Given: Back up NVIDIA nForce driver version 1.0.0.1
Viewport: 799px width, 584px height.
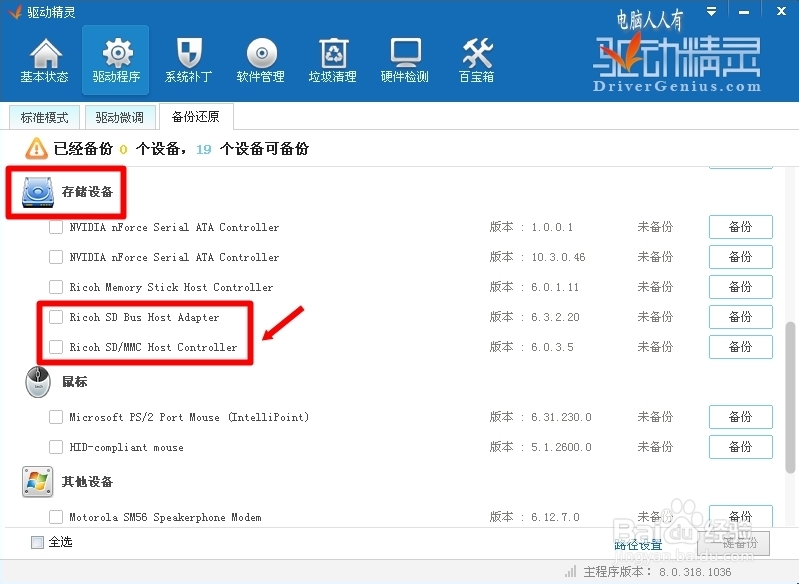Looking at the screenshot, I should (740, 227).
